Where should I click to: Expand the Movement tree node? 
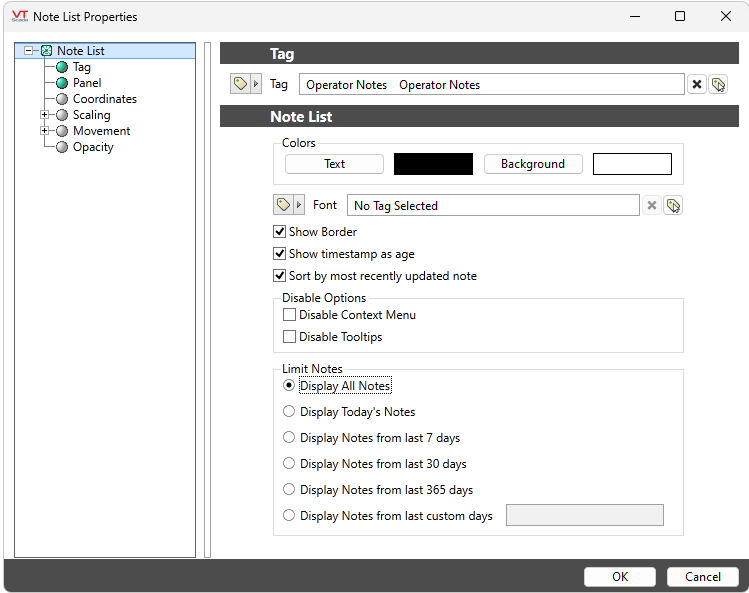click(x=44, y=131)
